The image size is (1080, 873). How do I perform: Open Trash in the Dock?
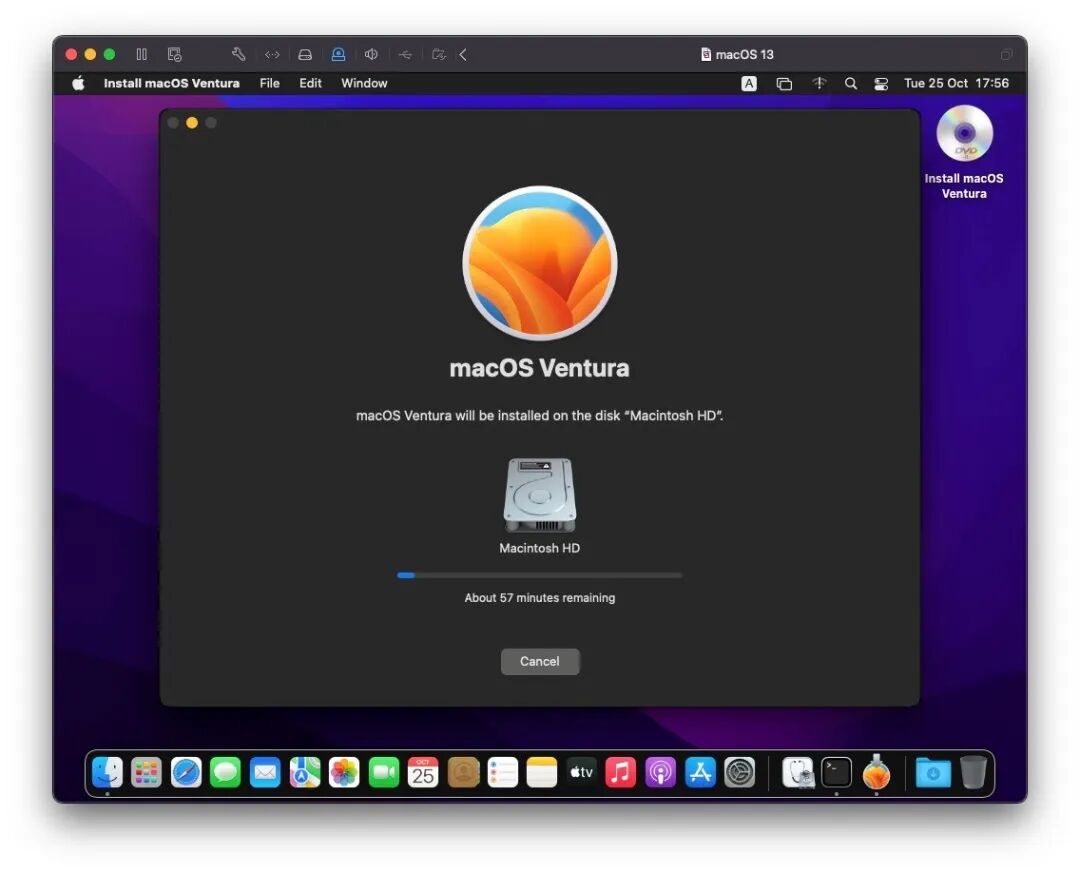(973, 772)
